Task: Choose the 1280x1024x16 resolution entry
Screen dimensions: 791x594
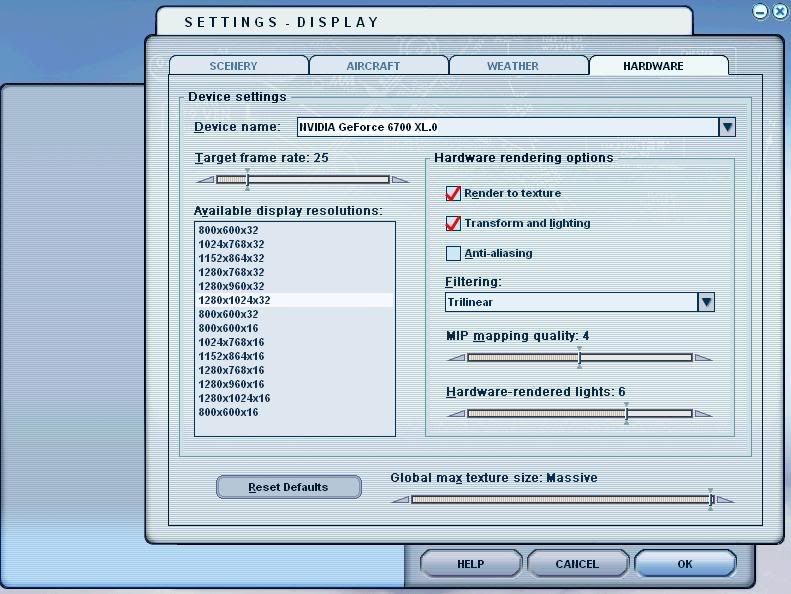Action: click(295, 398)
